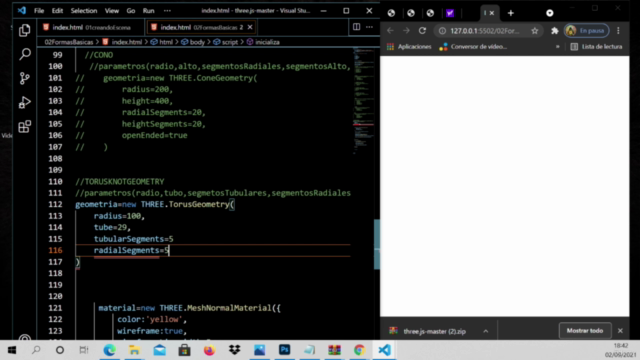Place cursor on line 112 geometria TorusGeometry
This screenshot has width=640, height=360.
155,204
